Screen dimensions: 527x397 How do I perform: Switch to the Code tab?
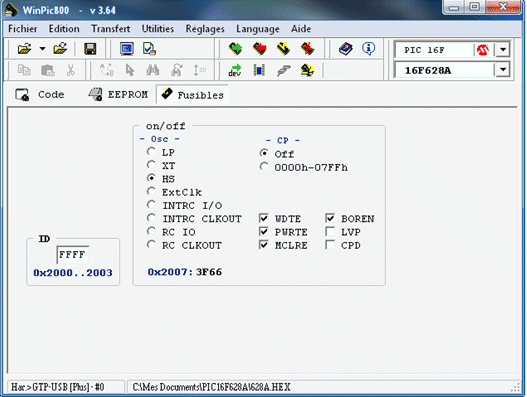[x=40, y=95]
